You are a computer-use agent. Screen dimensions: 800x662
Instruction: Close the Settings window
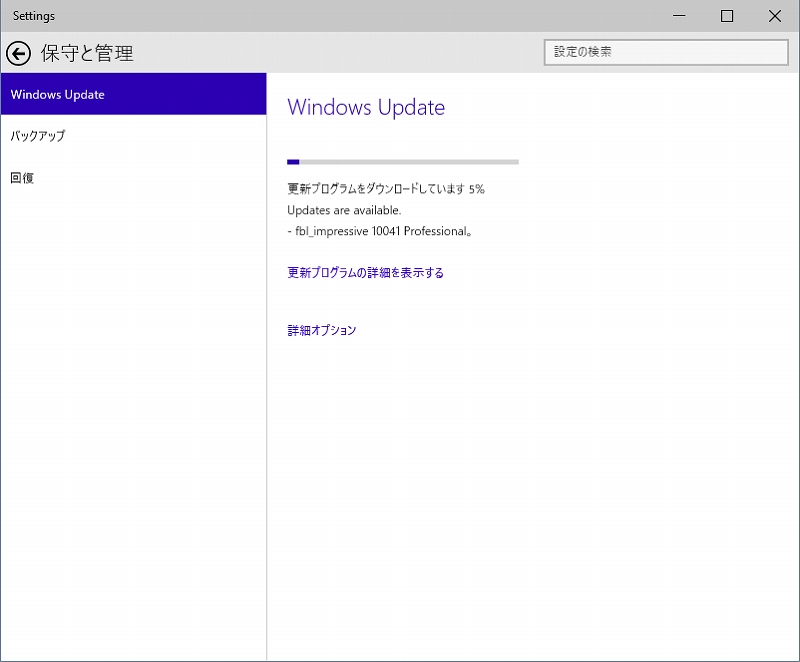774,16
